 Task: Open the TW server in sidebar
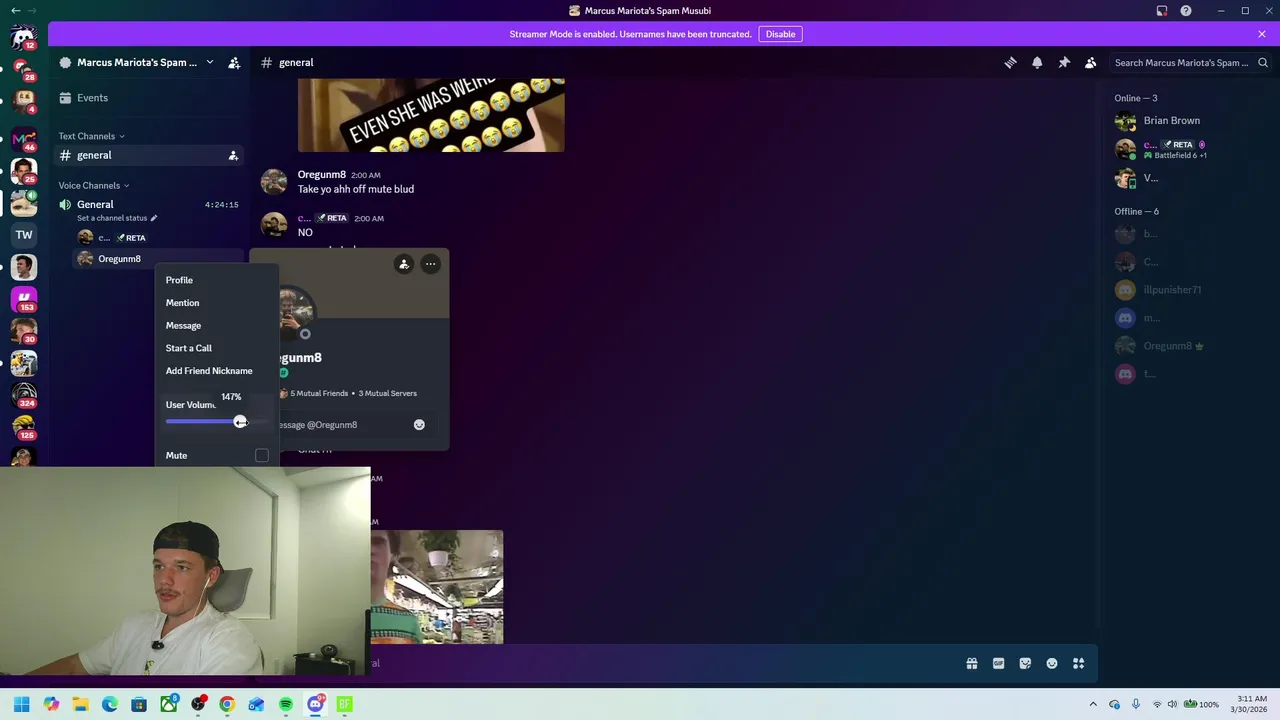(24, 235)
